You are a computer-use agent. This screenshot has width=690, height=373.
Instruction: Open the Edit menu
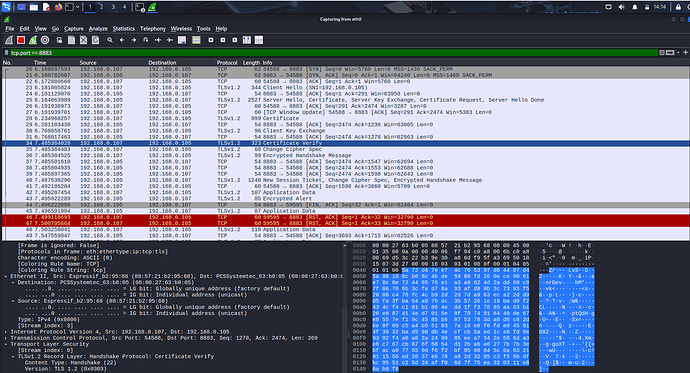coord(25,29)
